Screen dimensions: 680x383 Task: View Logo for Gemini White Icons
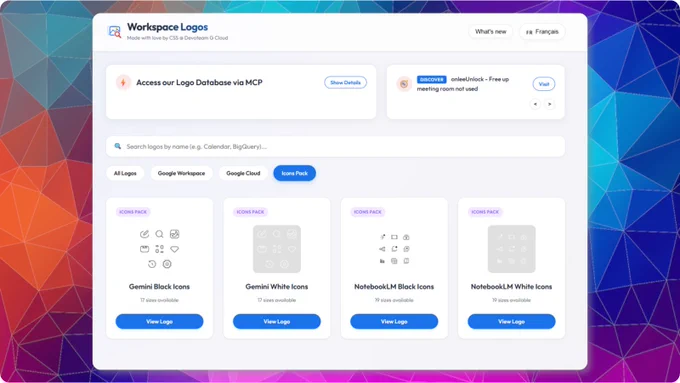(x=277, y=321)
